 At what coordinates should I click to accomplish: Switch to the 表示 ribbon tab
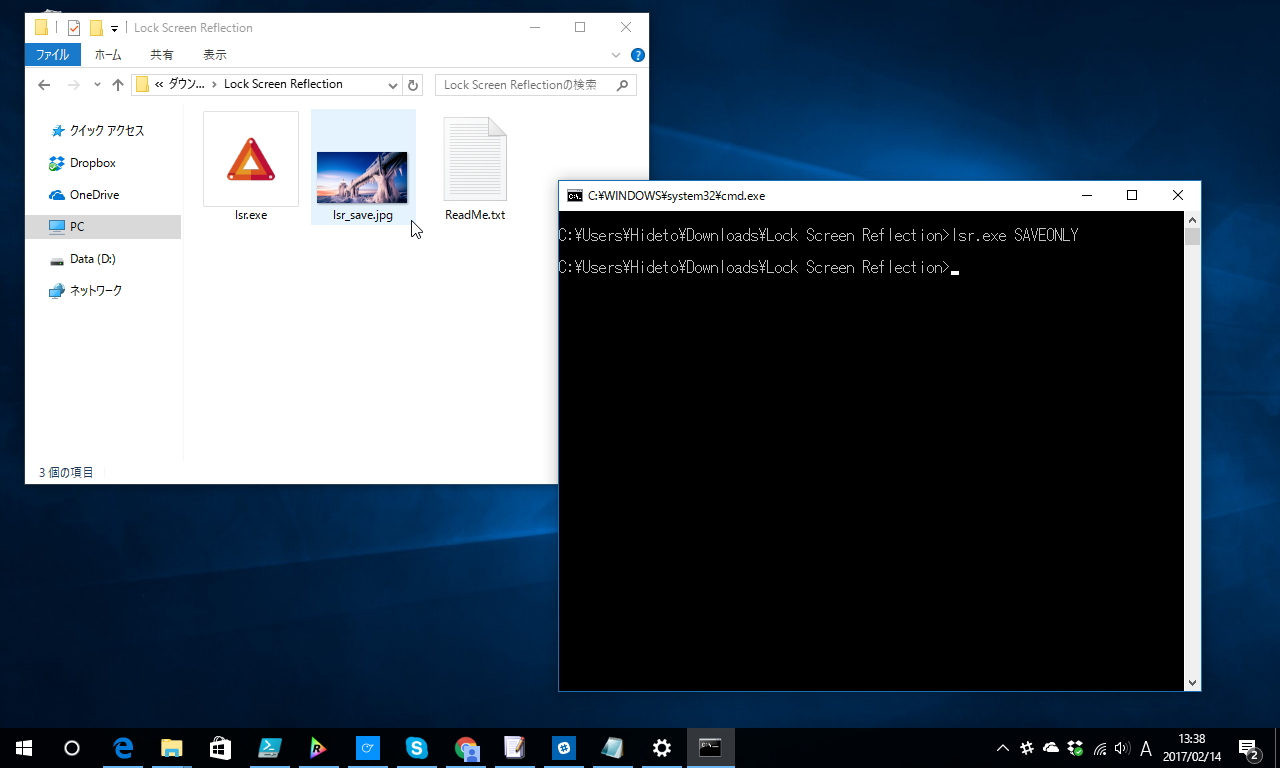[214, 55]
